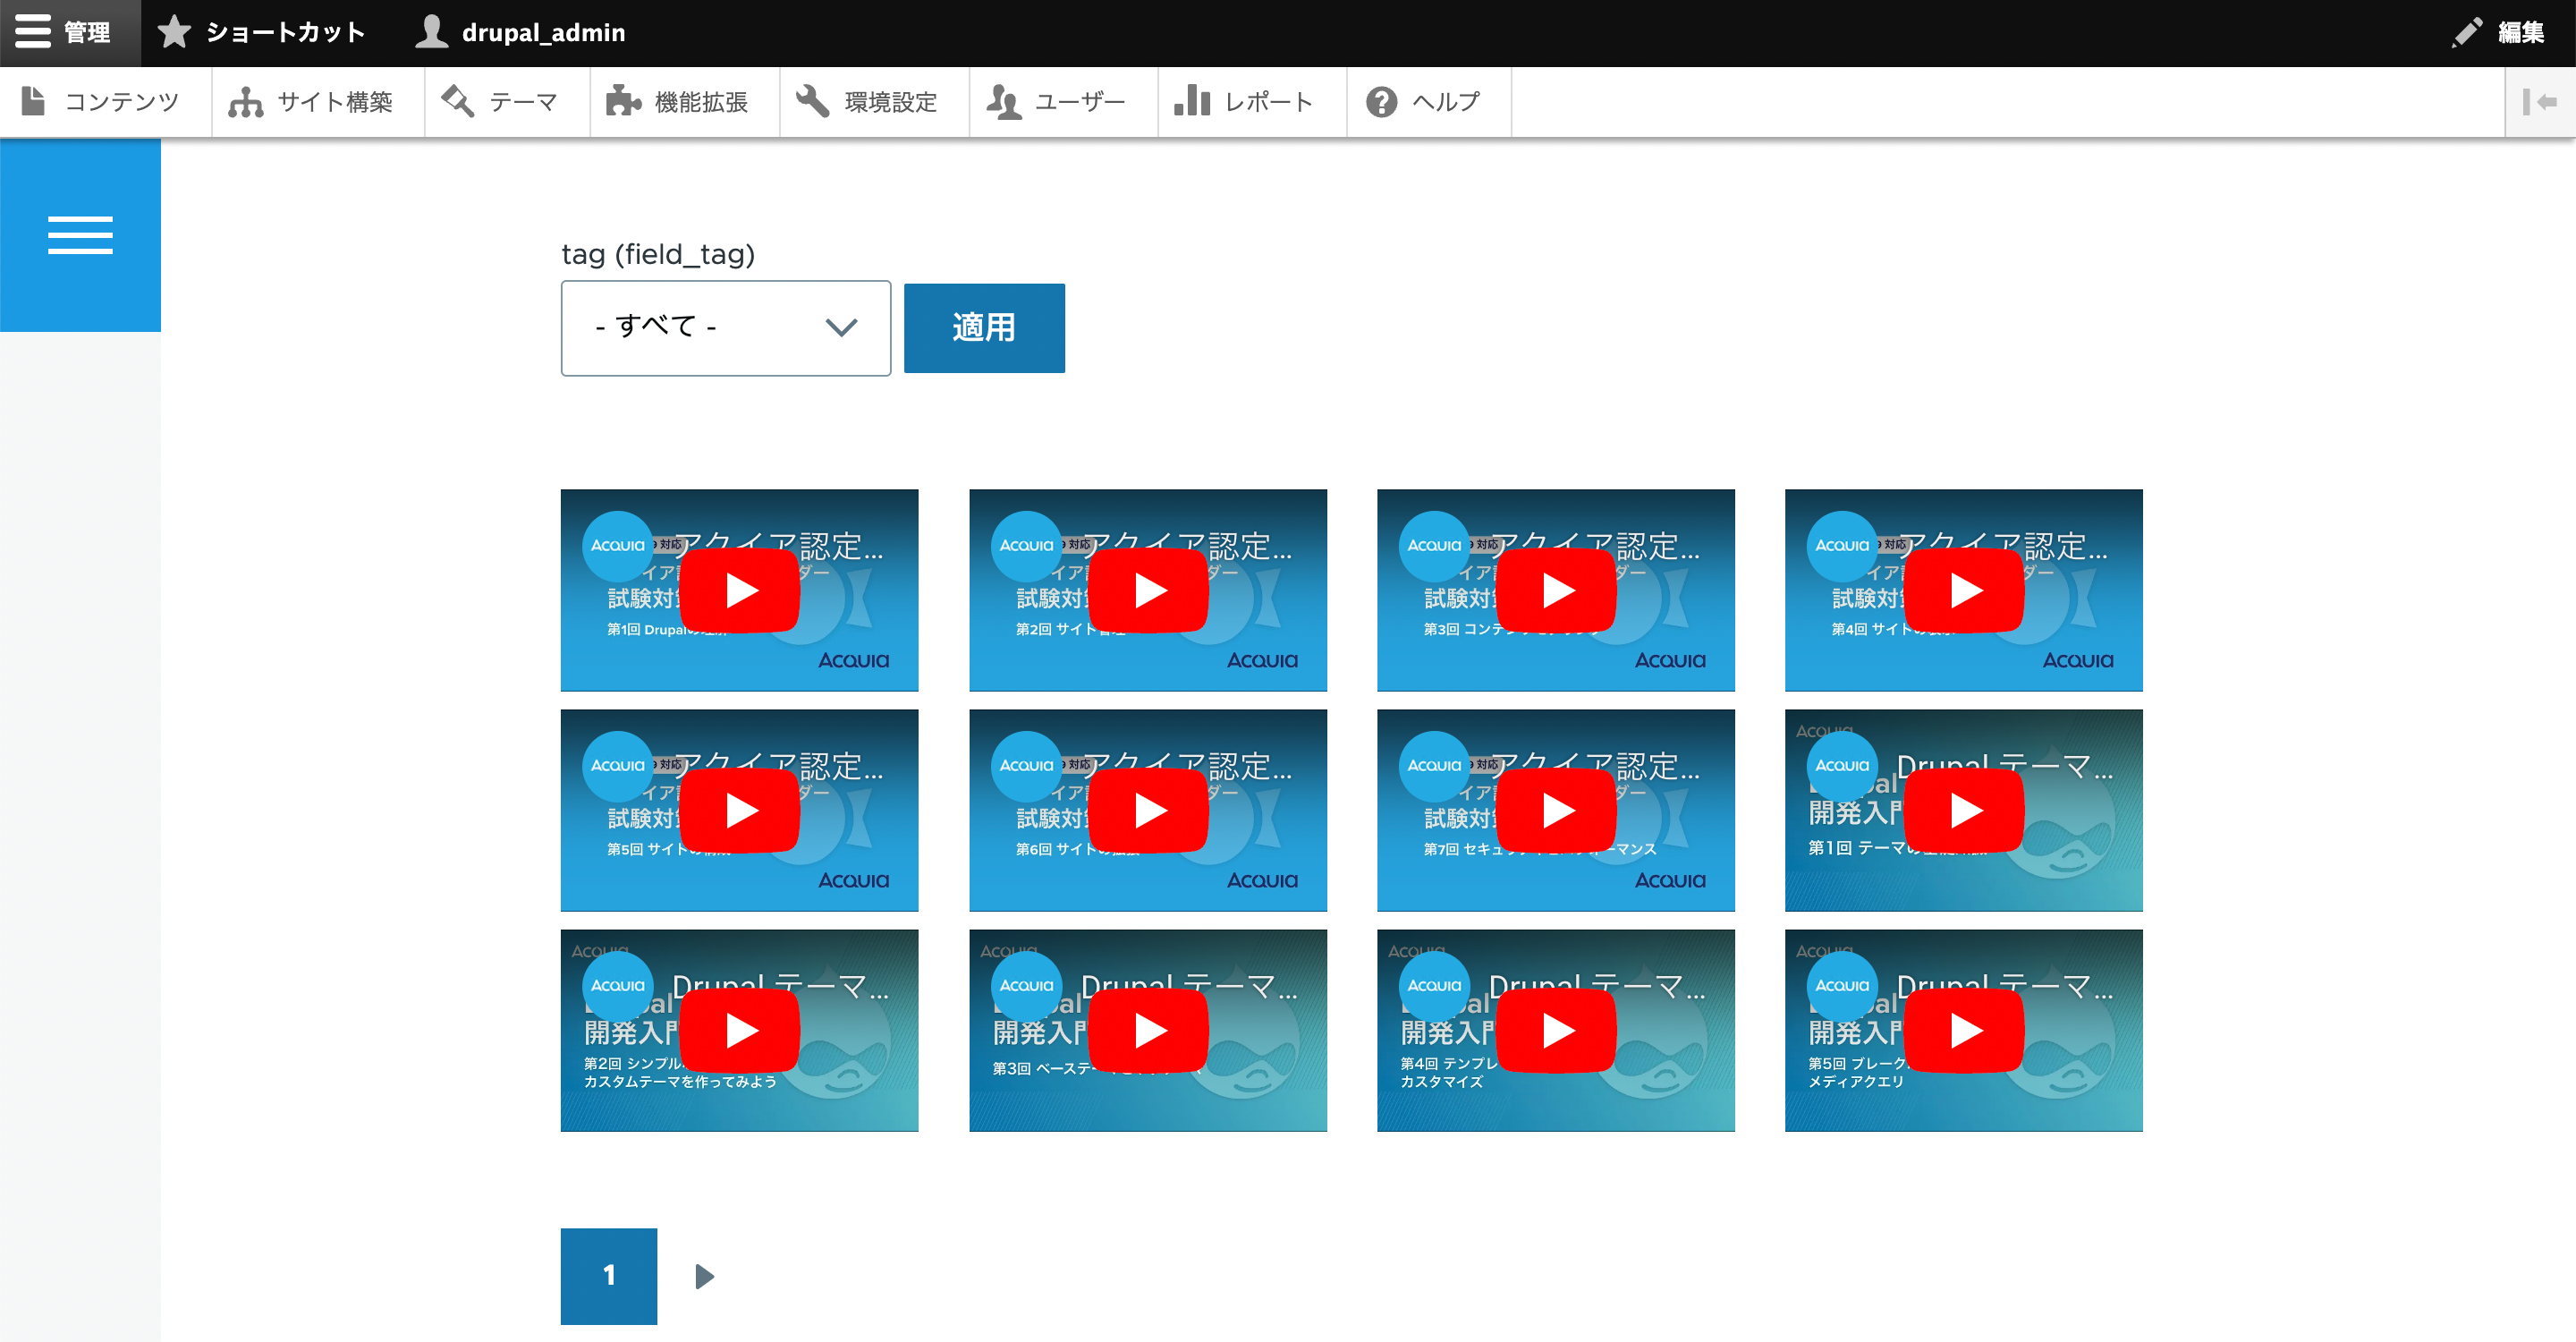Screen dimensions: 2576x1342
Task: Click Acquia channel icon on 第6回 アクイア認定 video
Action: point(1026,766)
